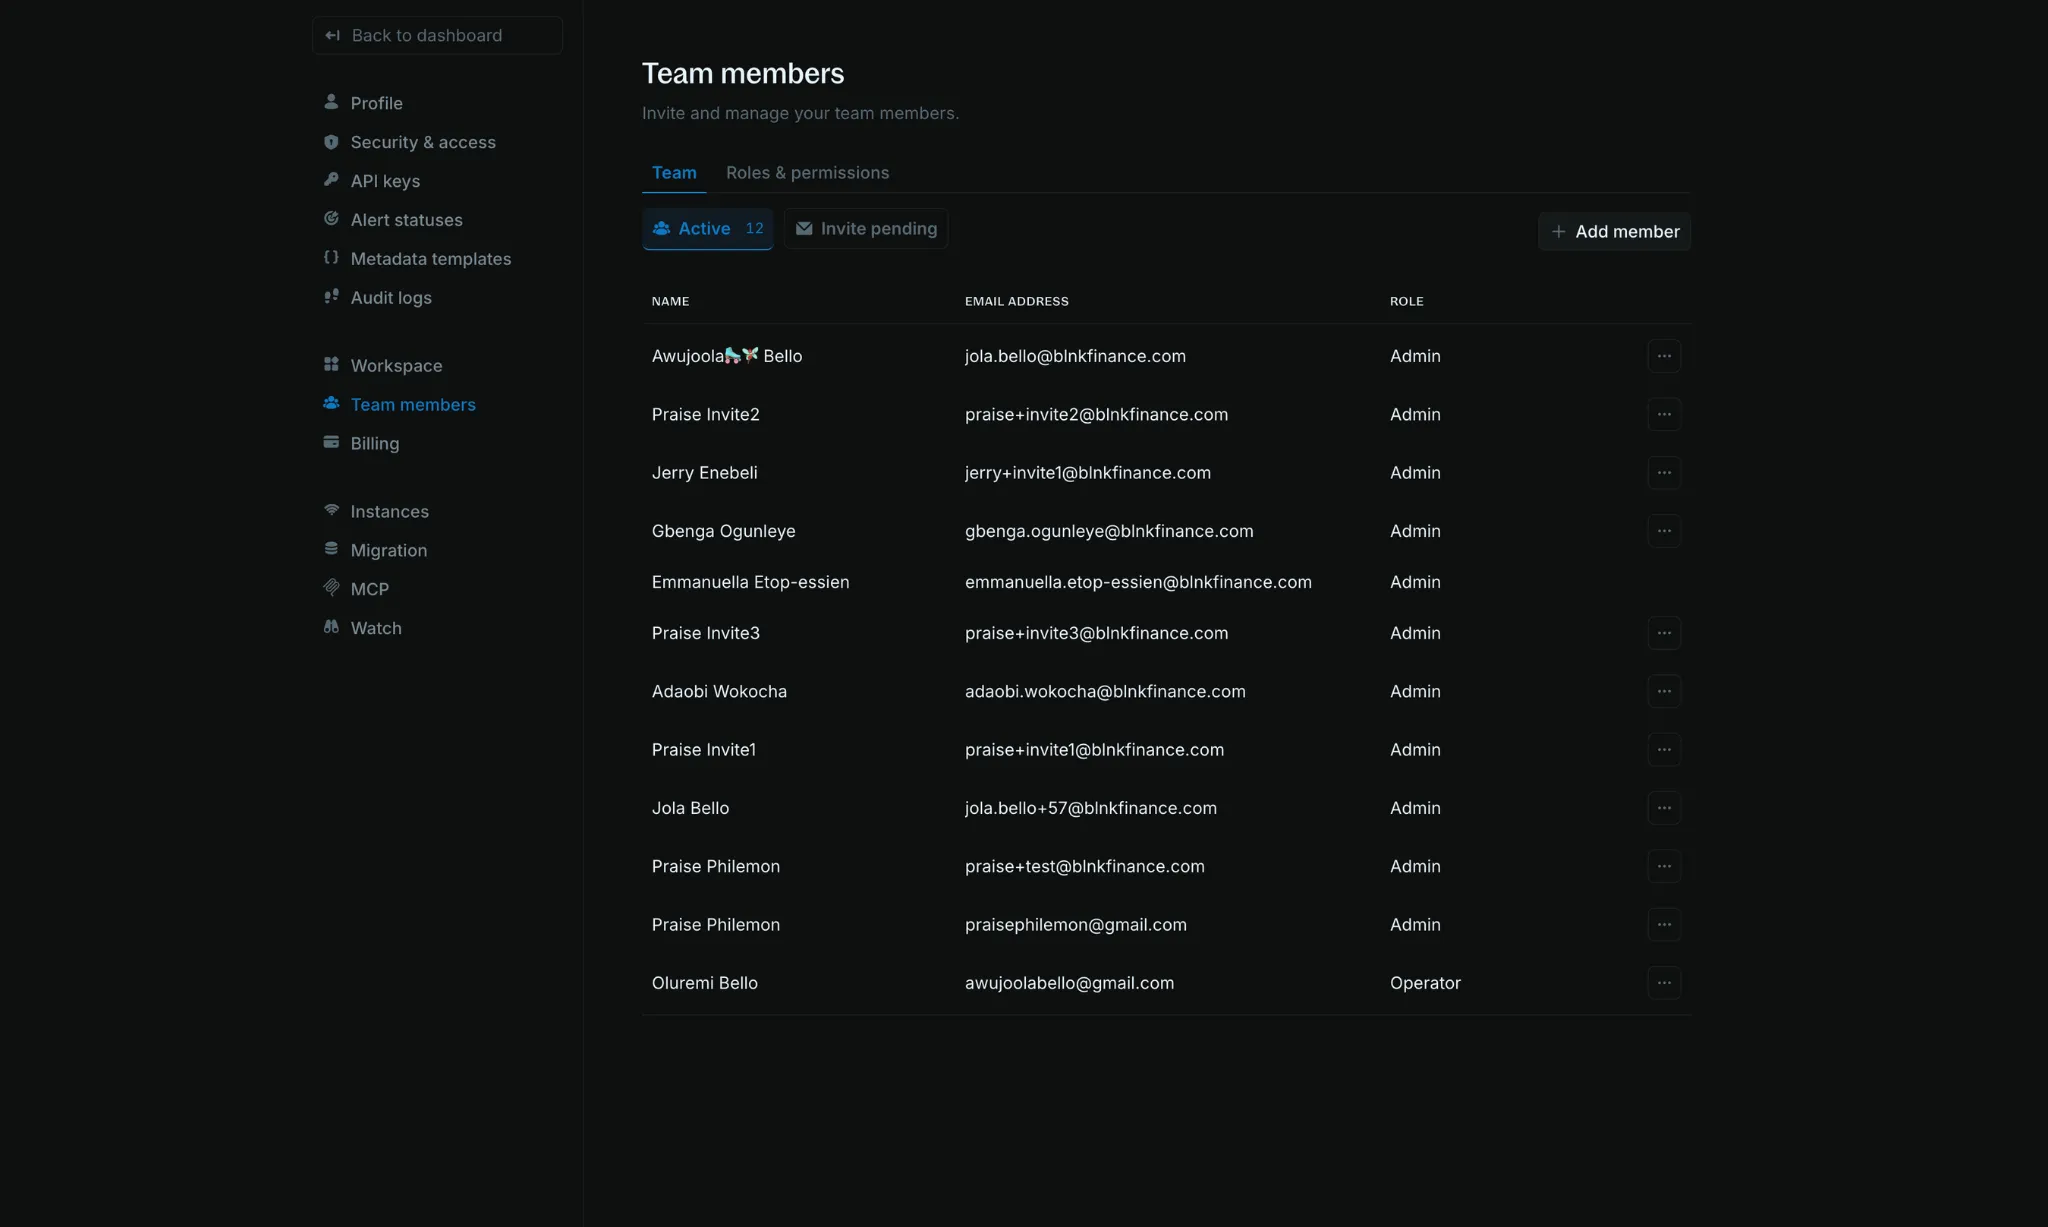Open actions menu for Awujoola Bello row

coord(1664,356)
